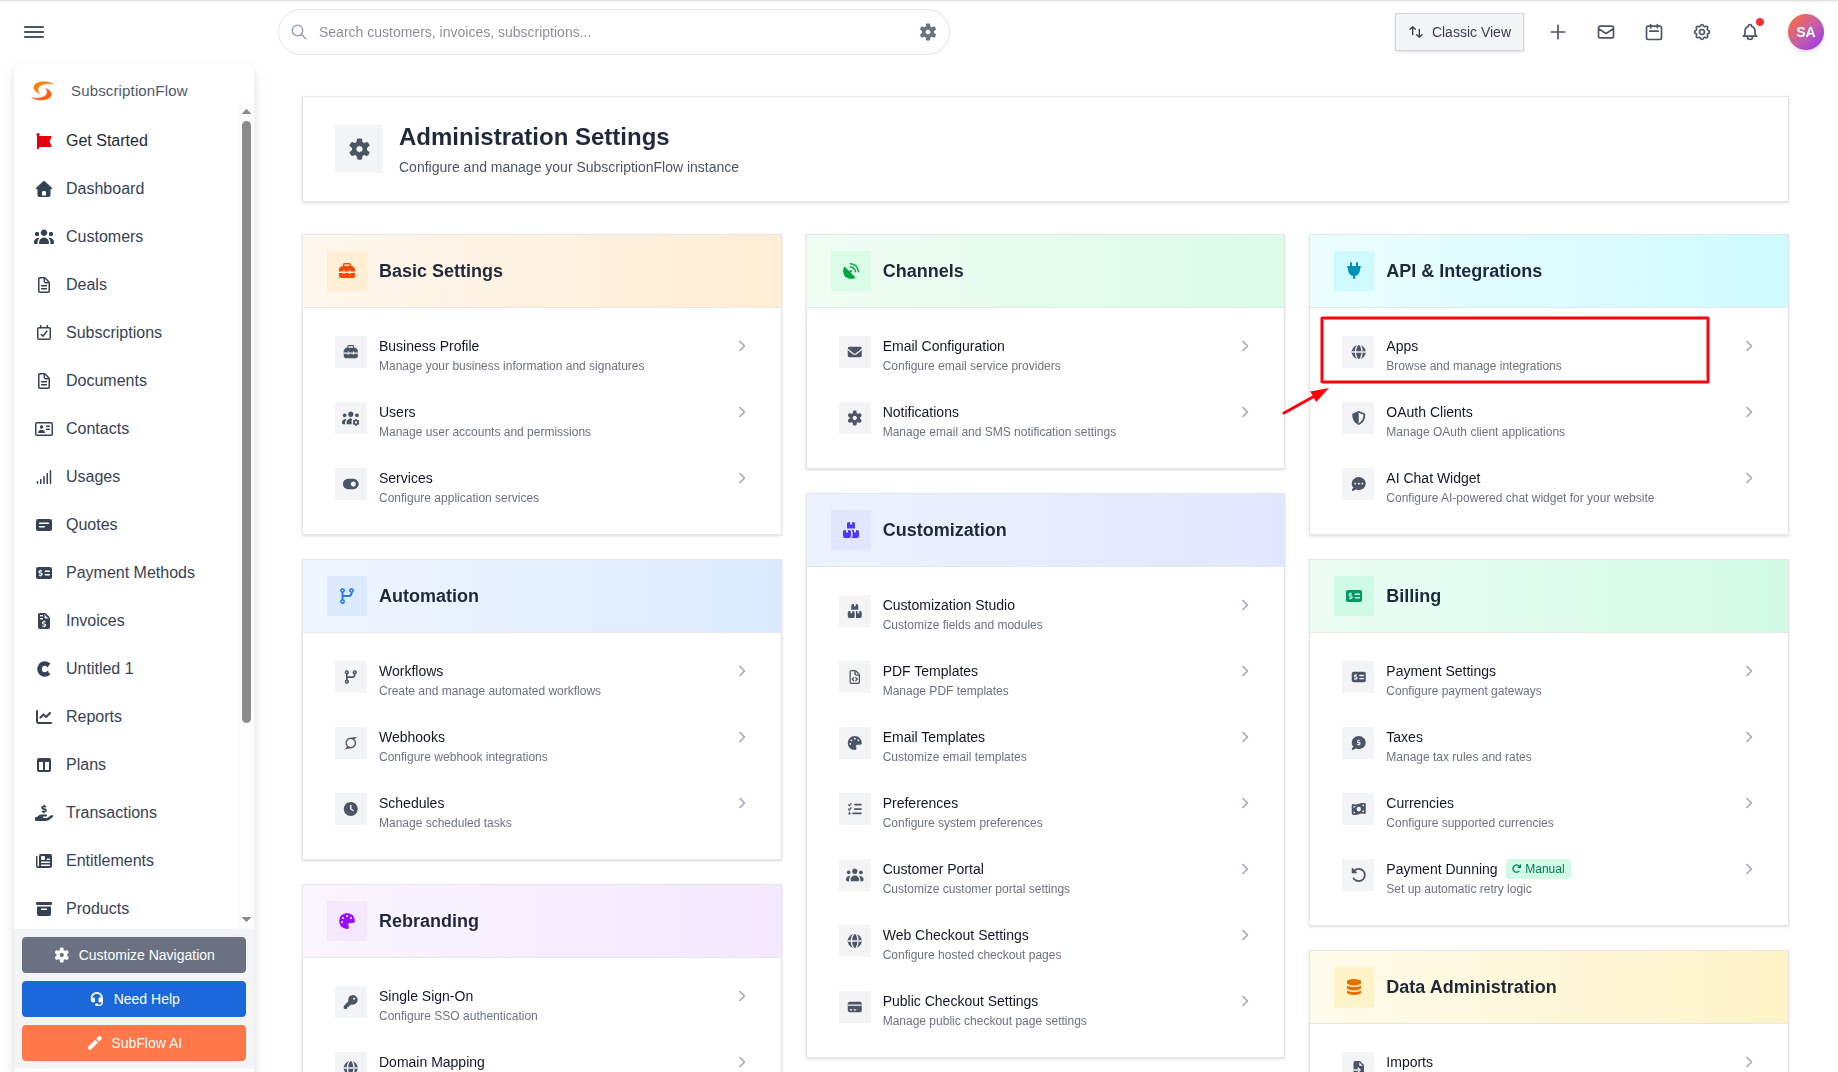
Task: Click the Need Help button
Action: (x=134, y=999)
